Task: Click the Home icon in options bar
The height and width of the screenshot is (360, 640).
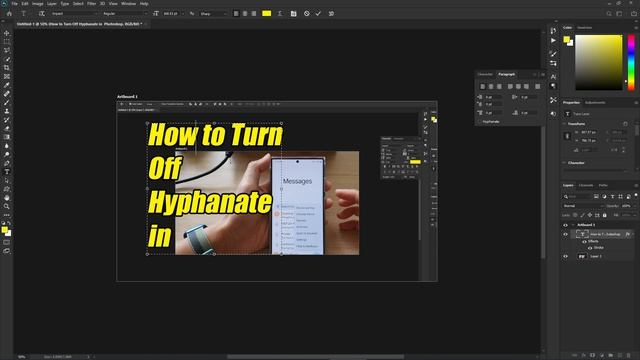Action: [x=9, y=13]
